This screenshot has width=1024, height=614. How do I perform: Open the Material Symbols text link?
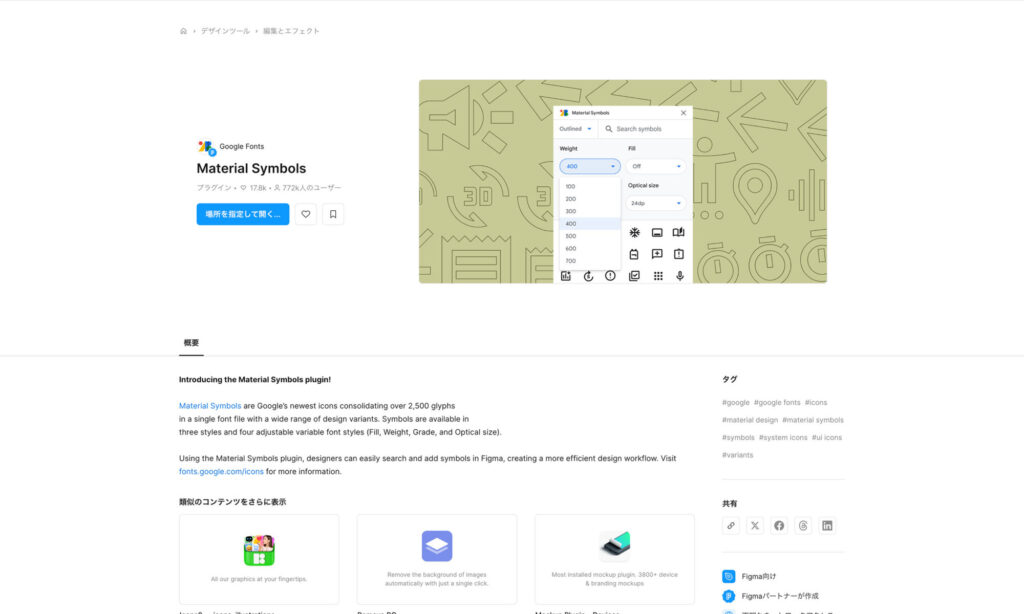tap(210, 406)
